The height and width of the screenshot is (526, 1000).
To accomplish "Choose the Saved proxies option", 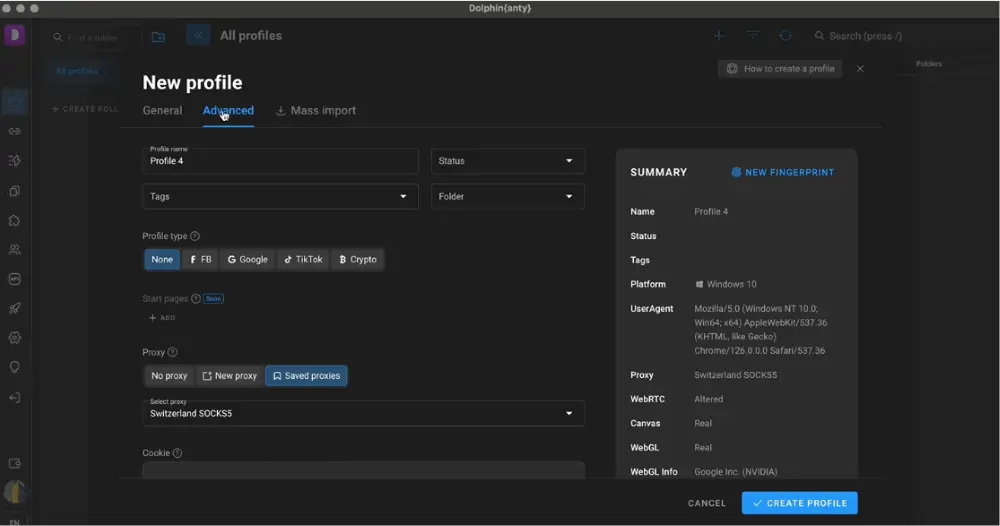I will [x=306, y=376].
